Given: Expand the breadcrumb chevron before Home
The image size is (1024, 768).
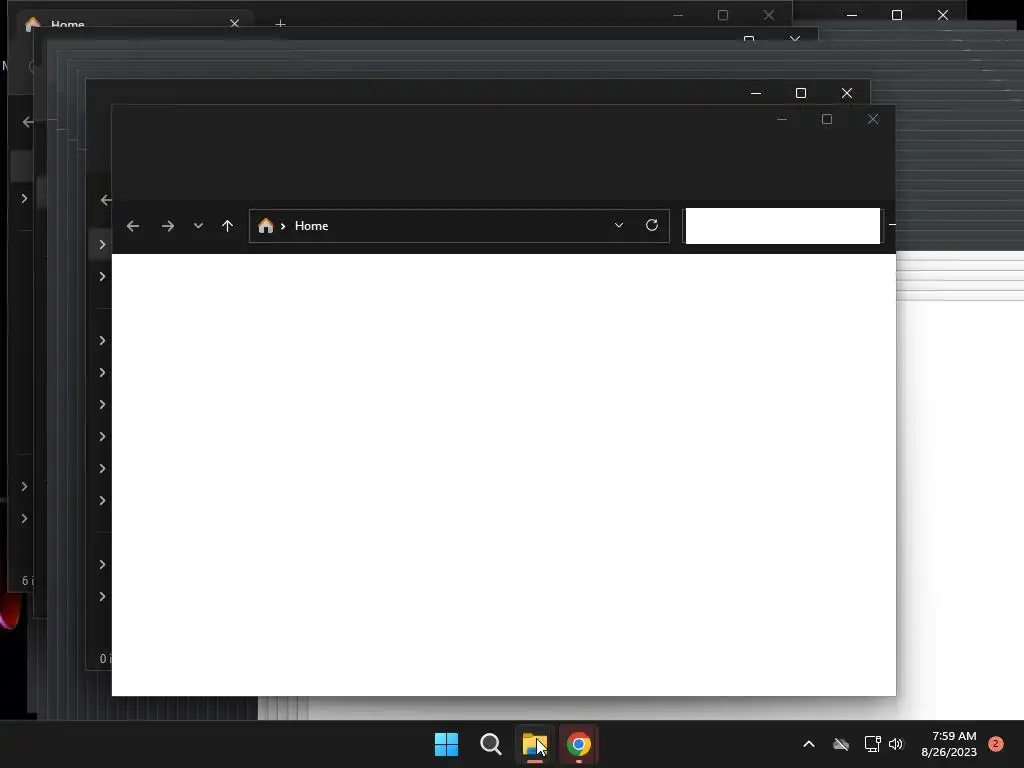Looking at the screenshot, I should pos(283,226).
